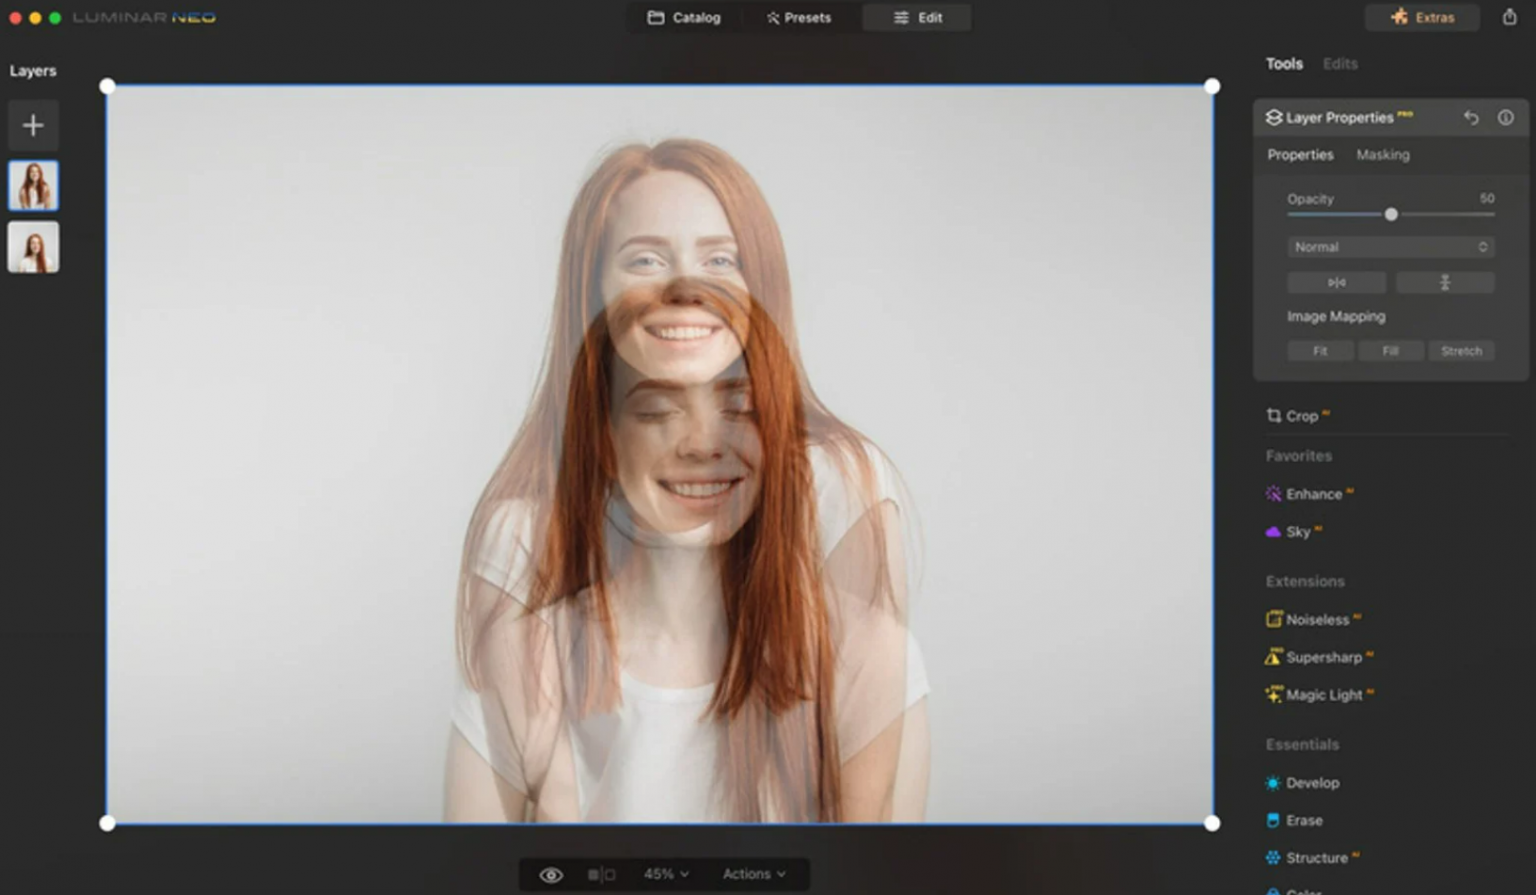This screenshot has height=895, width=1536.
Task: Open the Masking sub-tab
Action: [1383, 155]
